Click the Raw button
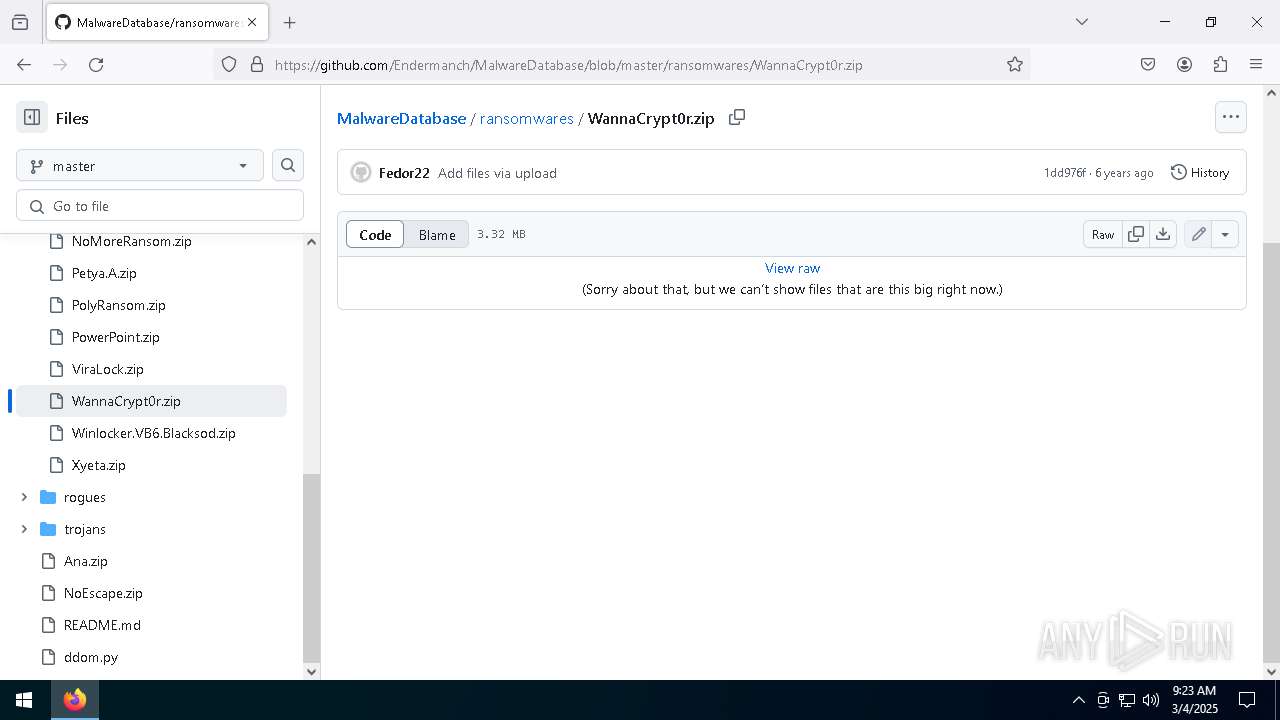Image resolution: width=1280 pixels, height=720 pixels. [x=1103, y=234]
